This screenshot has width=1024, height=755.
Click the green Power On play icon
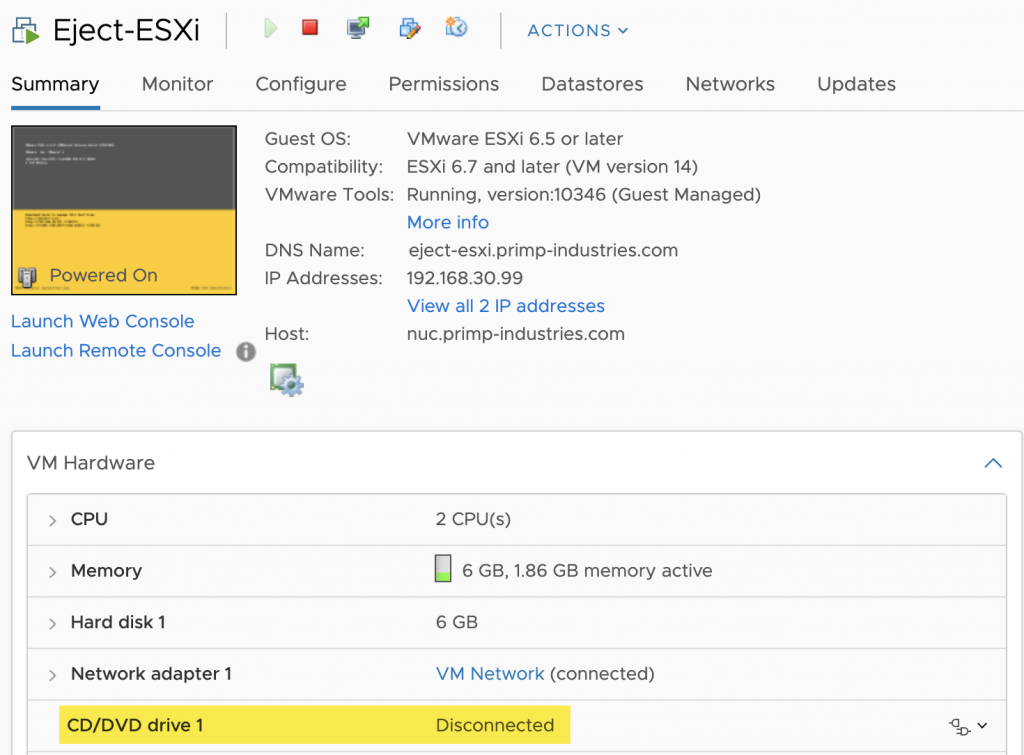pyautogui.click(x=270, y=29)
